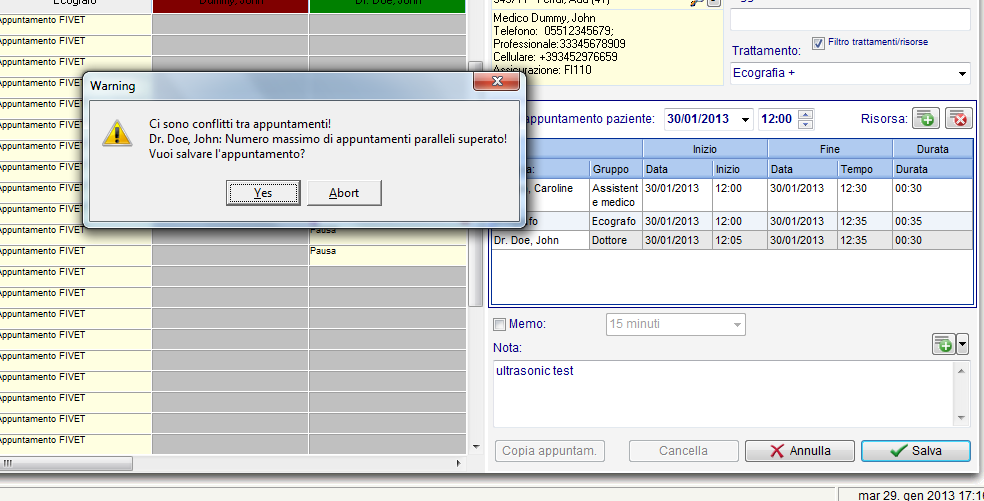The height and width of the screenshot is (501, 984).
Task: Click the empty text field above Trattamento
Action: click(850, 19)
